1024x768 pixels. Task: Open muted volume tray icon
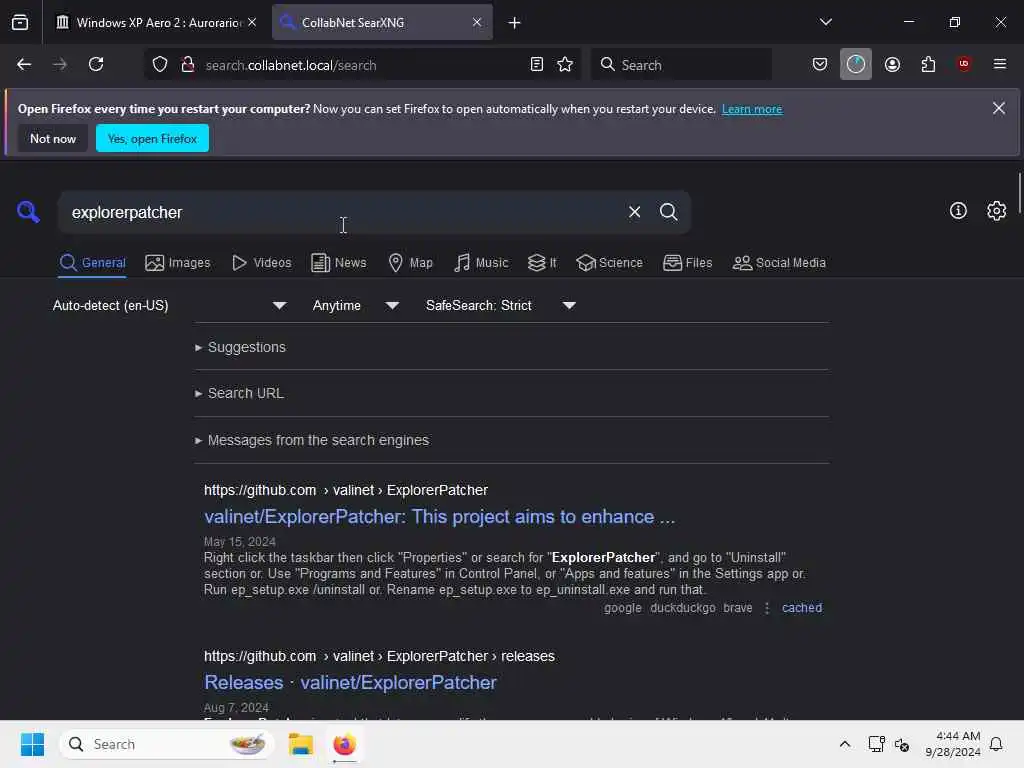click(x=902, y=744)
